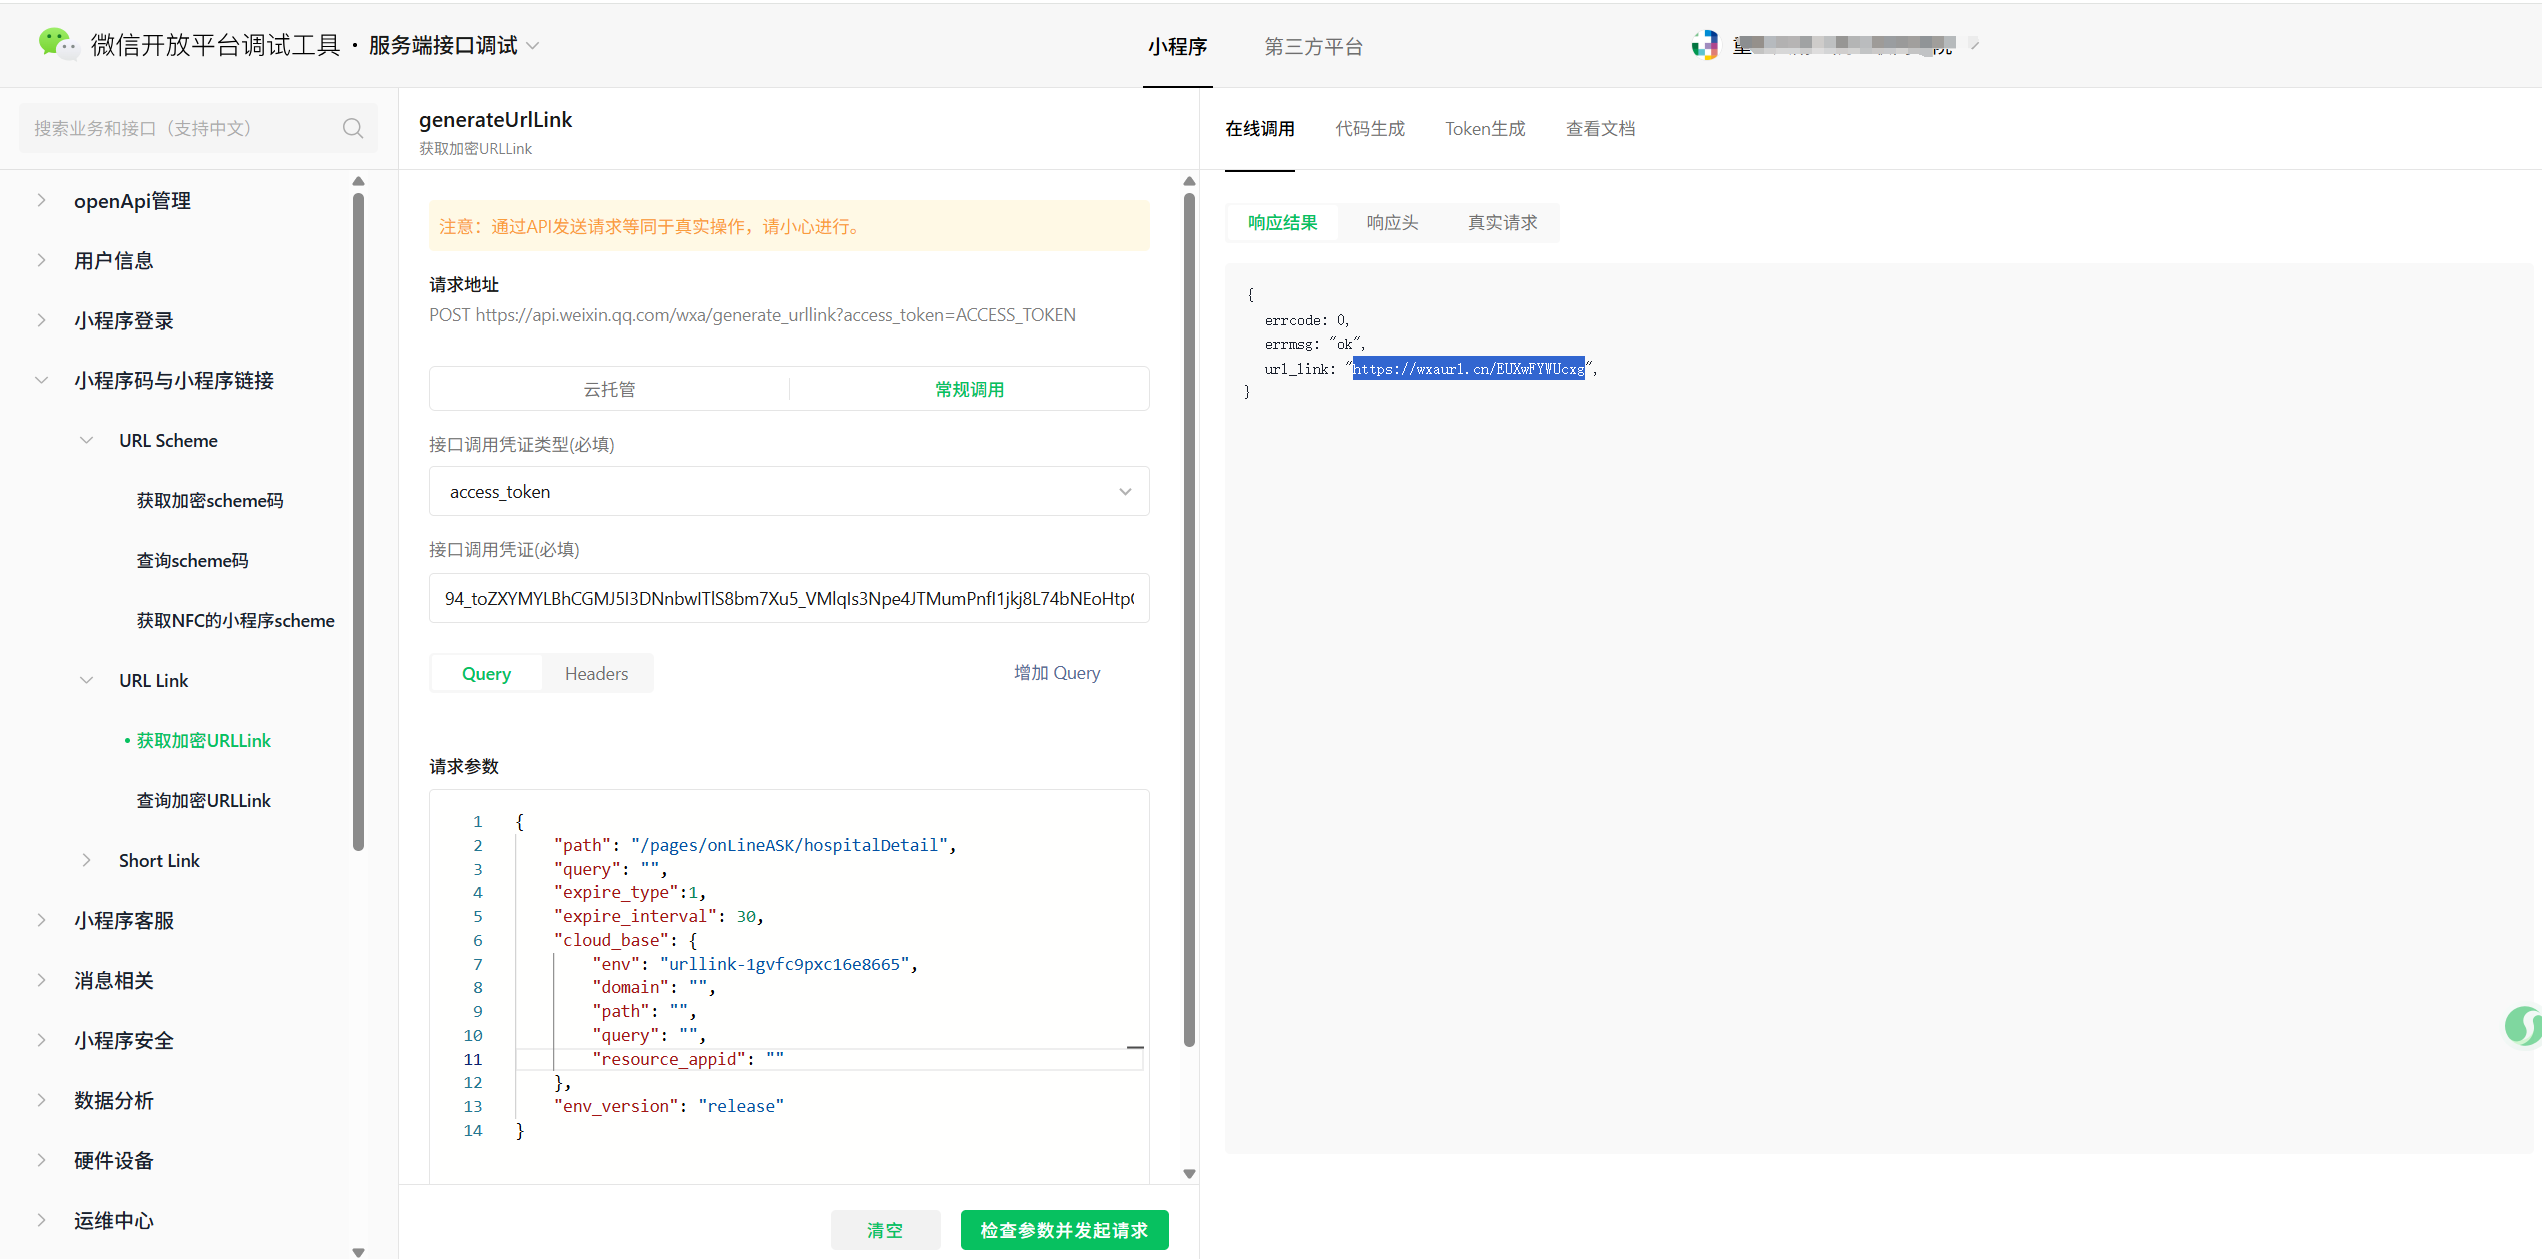Open the 代码生成 tab
Screen dimensions: 2542x1259
tap(1369, 128)
